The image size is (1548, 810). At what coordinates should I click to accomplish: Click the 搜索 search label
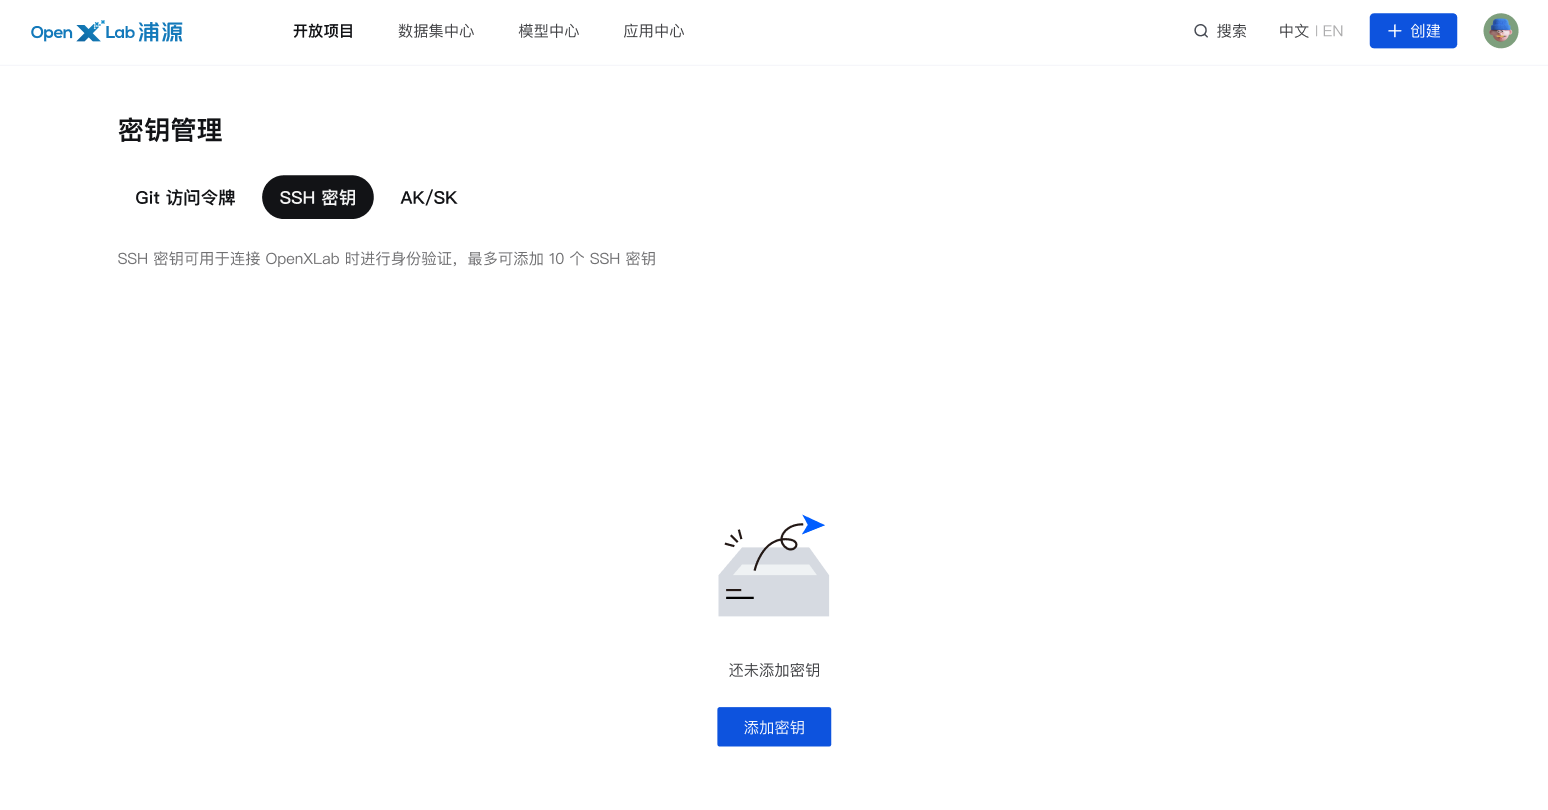click(1231, 31)
